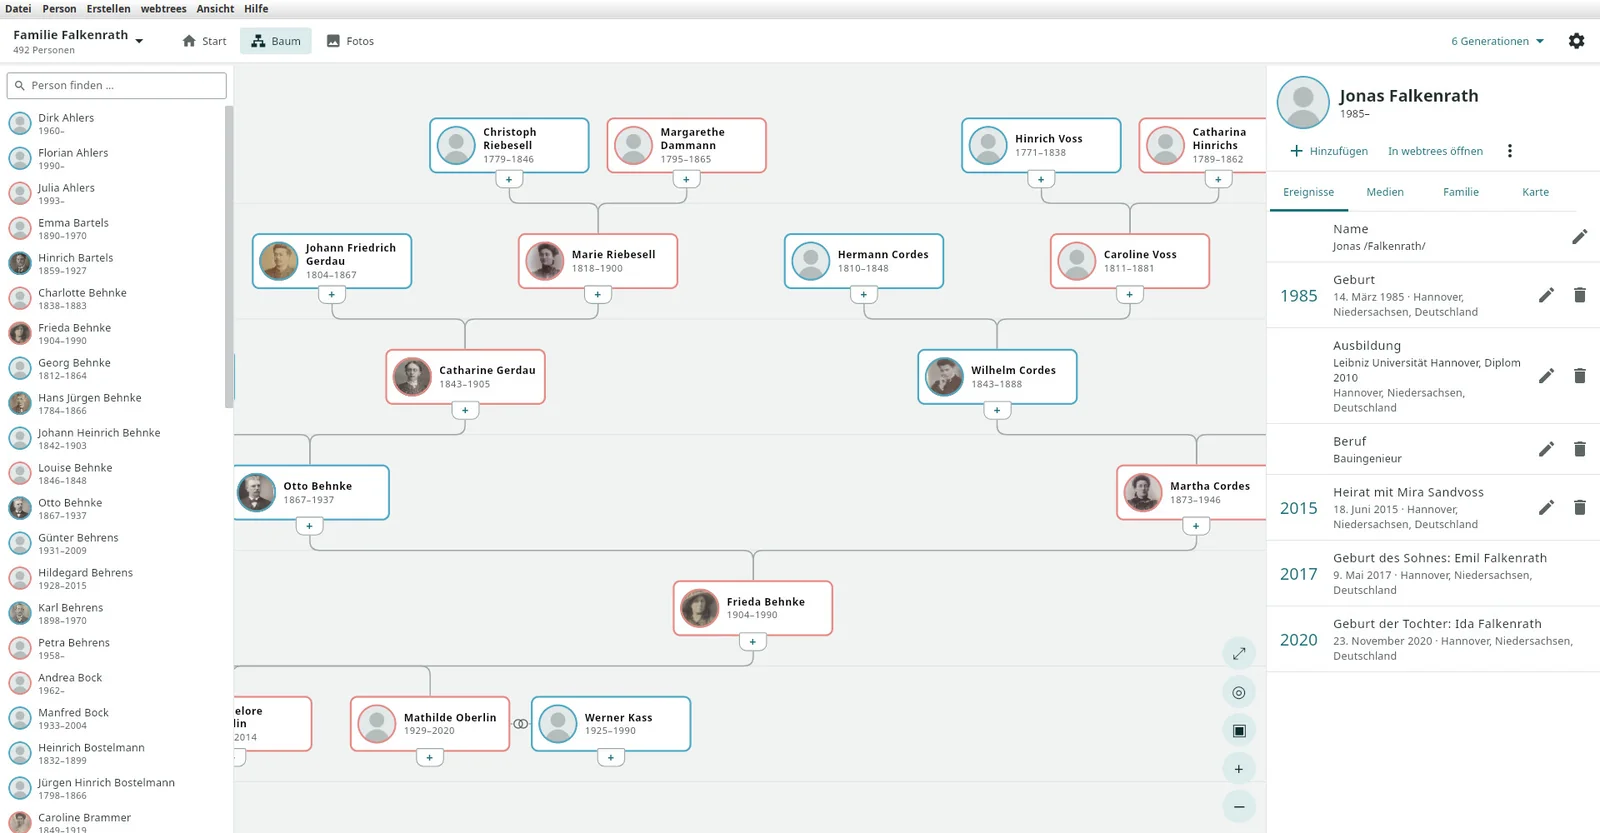Edit the Heirat mit Mira Sandvoss event
Viewport: 1600px width, 833px height.
click(x=1546, y=507)
